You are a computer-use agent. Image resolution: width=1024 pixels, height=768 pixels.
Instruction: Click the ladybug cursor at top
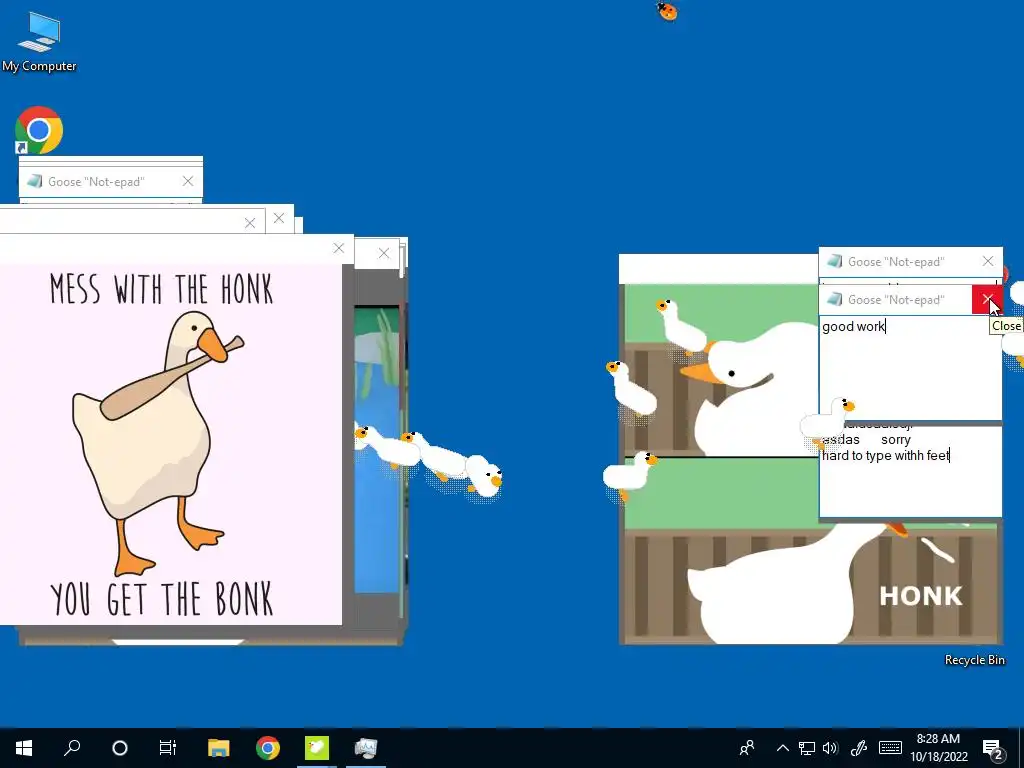click(667, 11)
